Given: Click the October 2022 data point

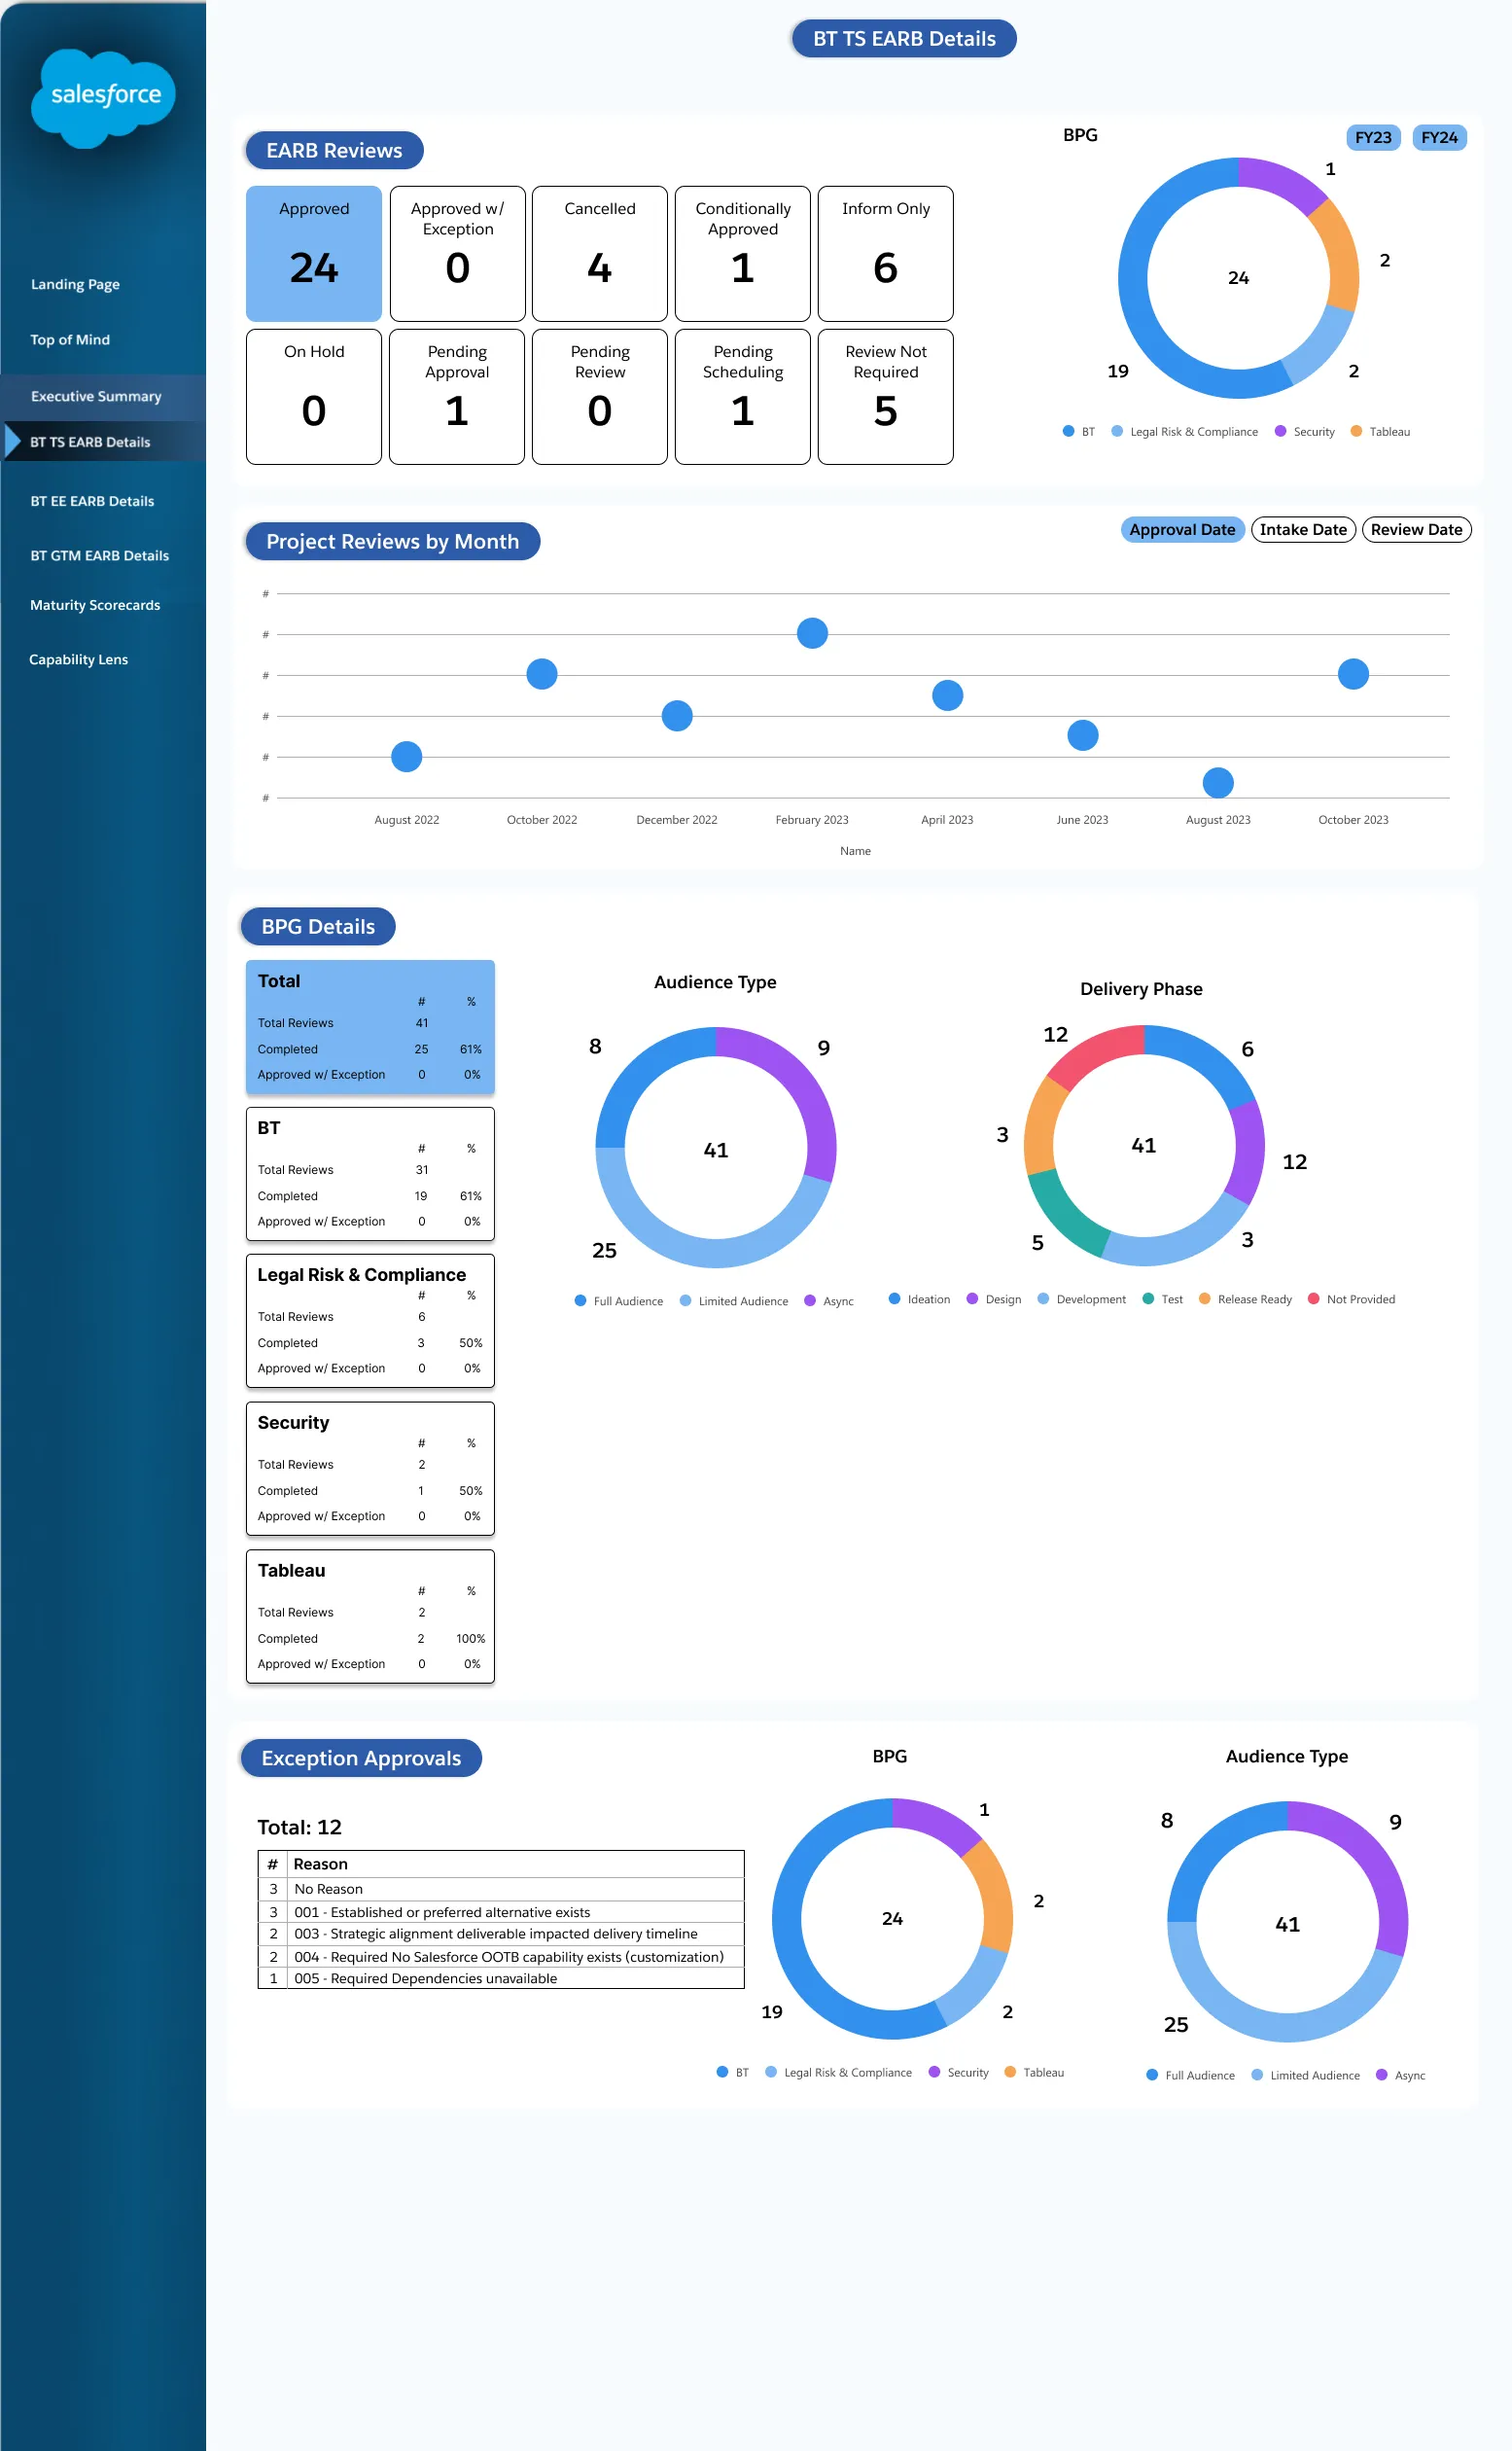Looking at the screenshot, I should [541, 673].
